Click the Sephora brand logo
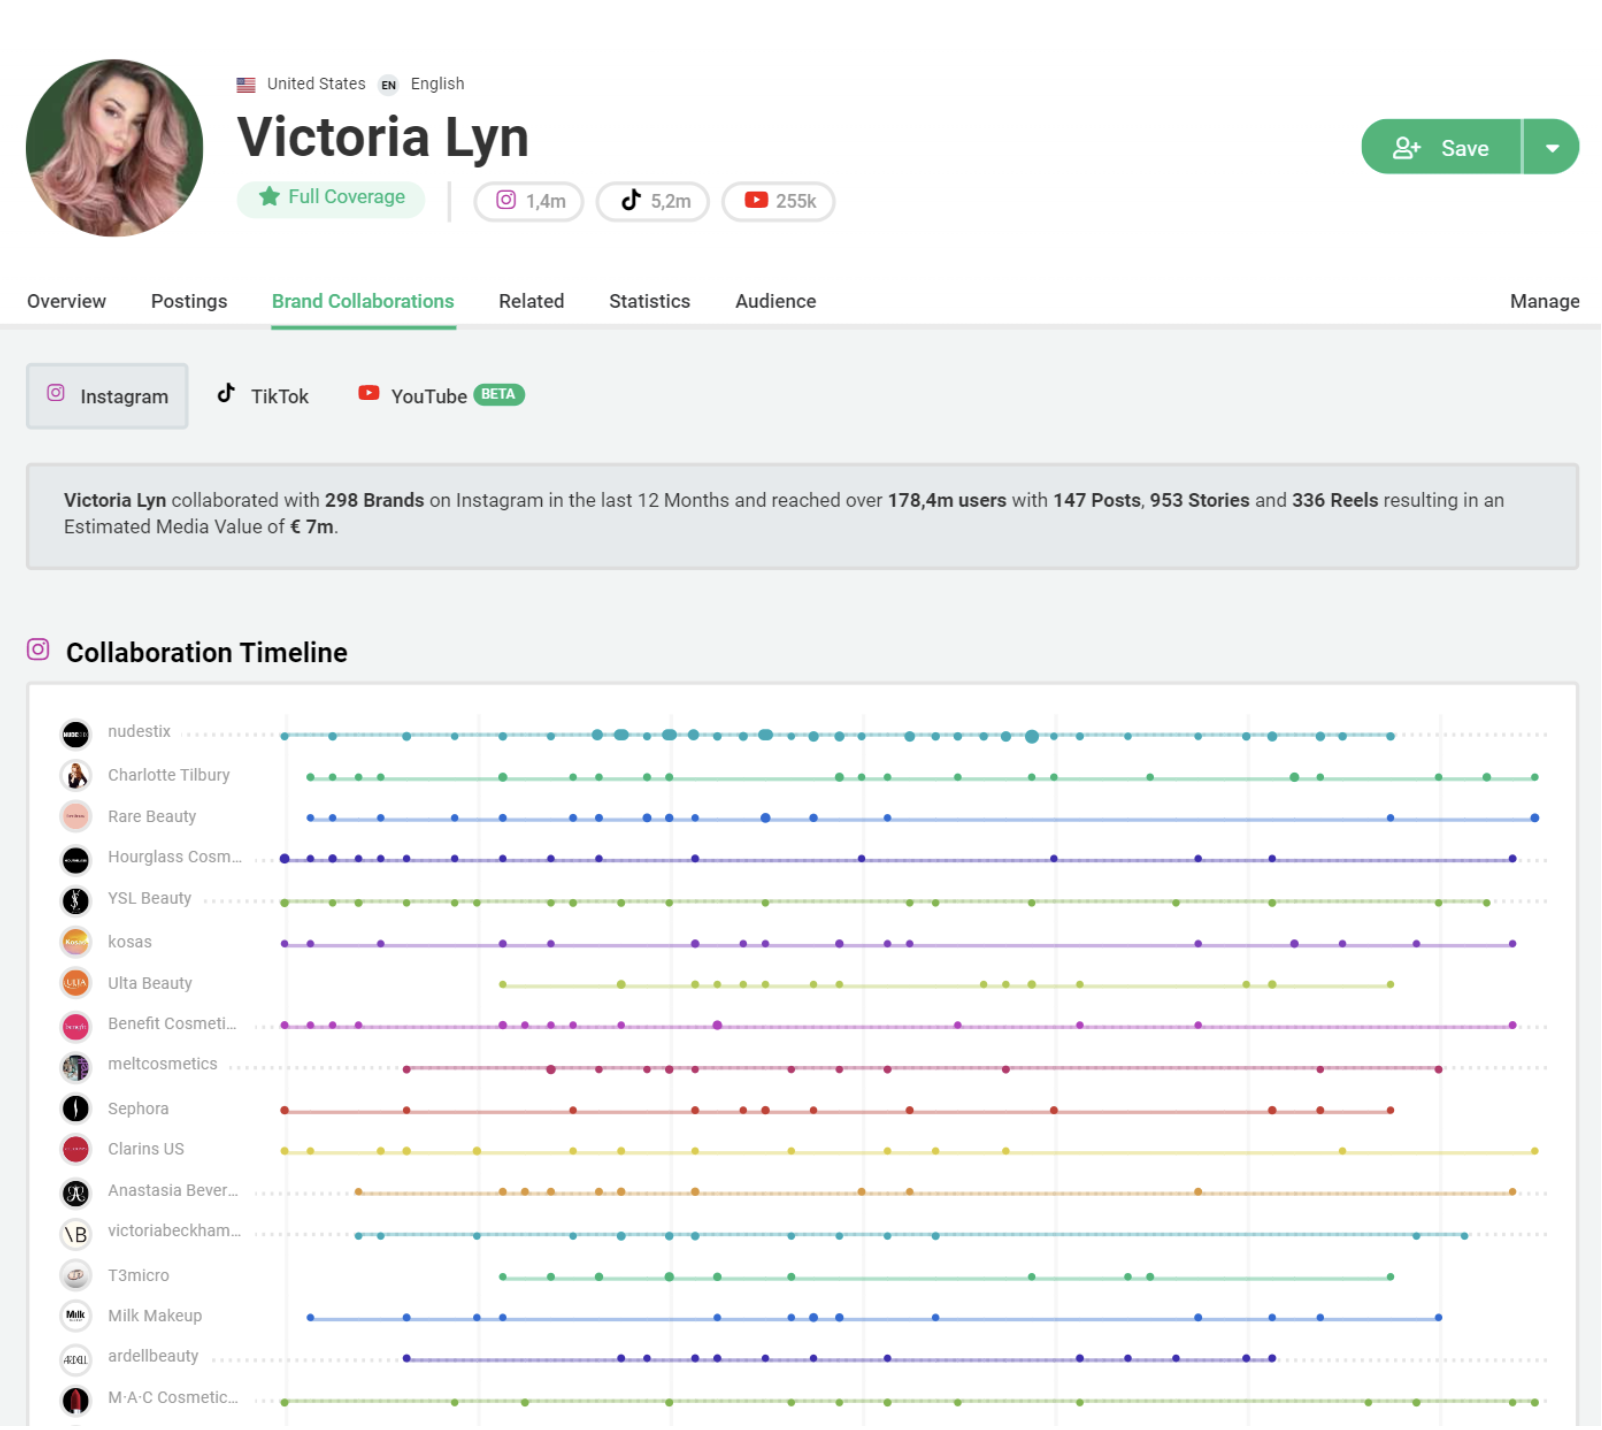 (x=75, y=1108)
